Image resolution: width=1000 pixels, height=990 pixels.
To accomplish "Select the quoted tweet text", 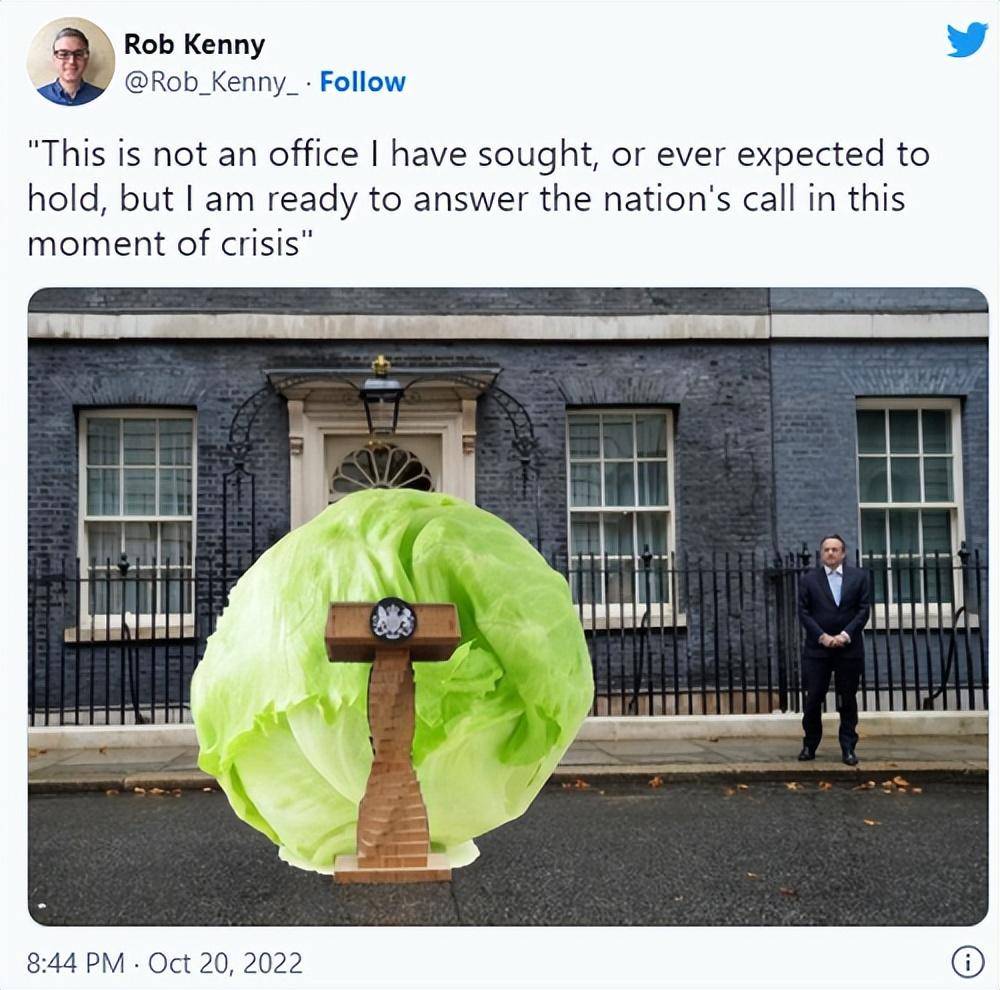I will click(x=478, y=199).
